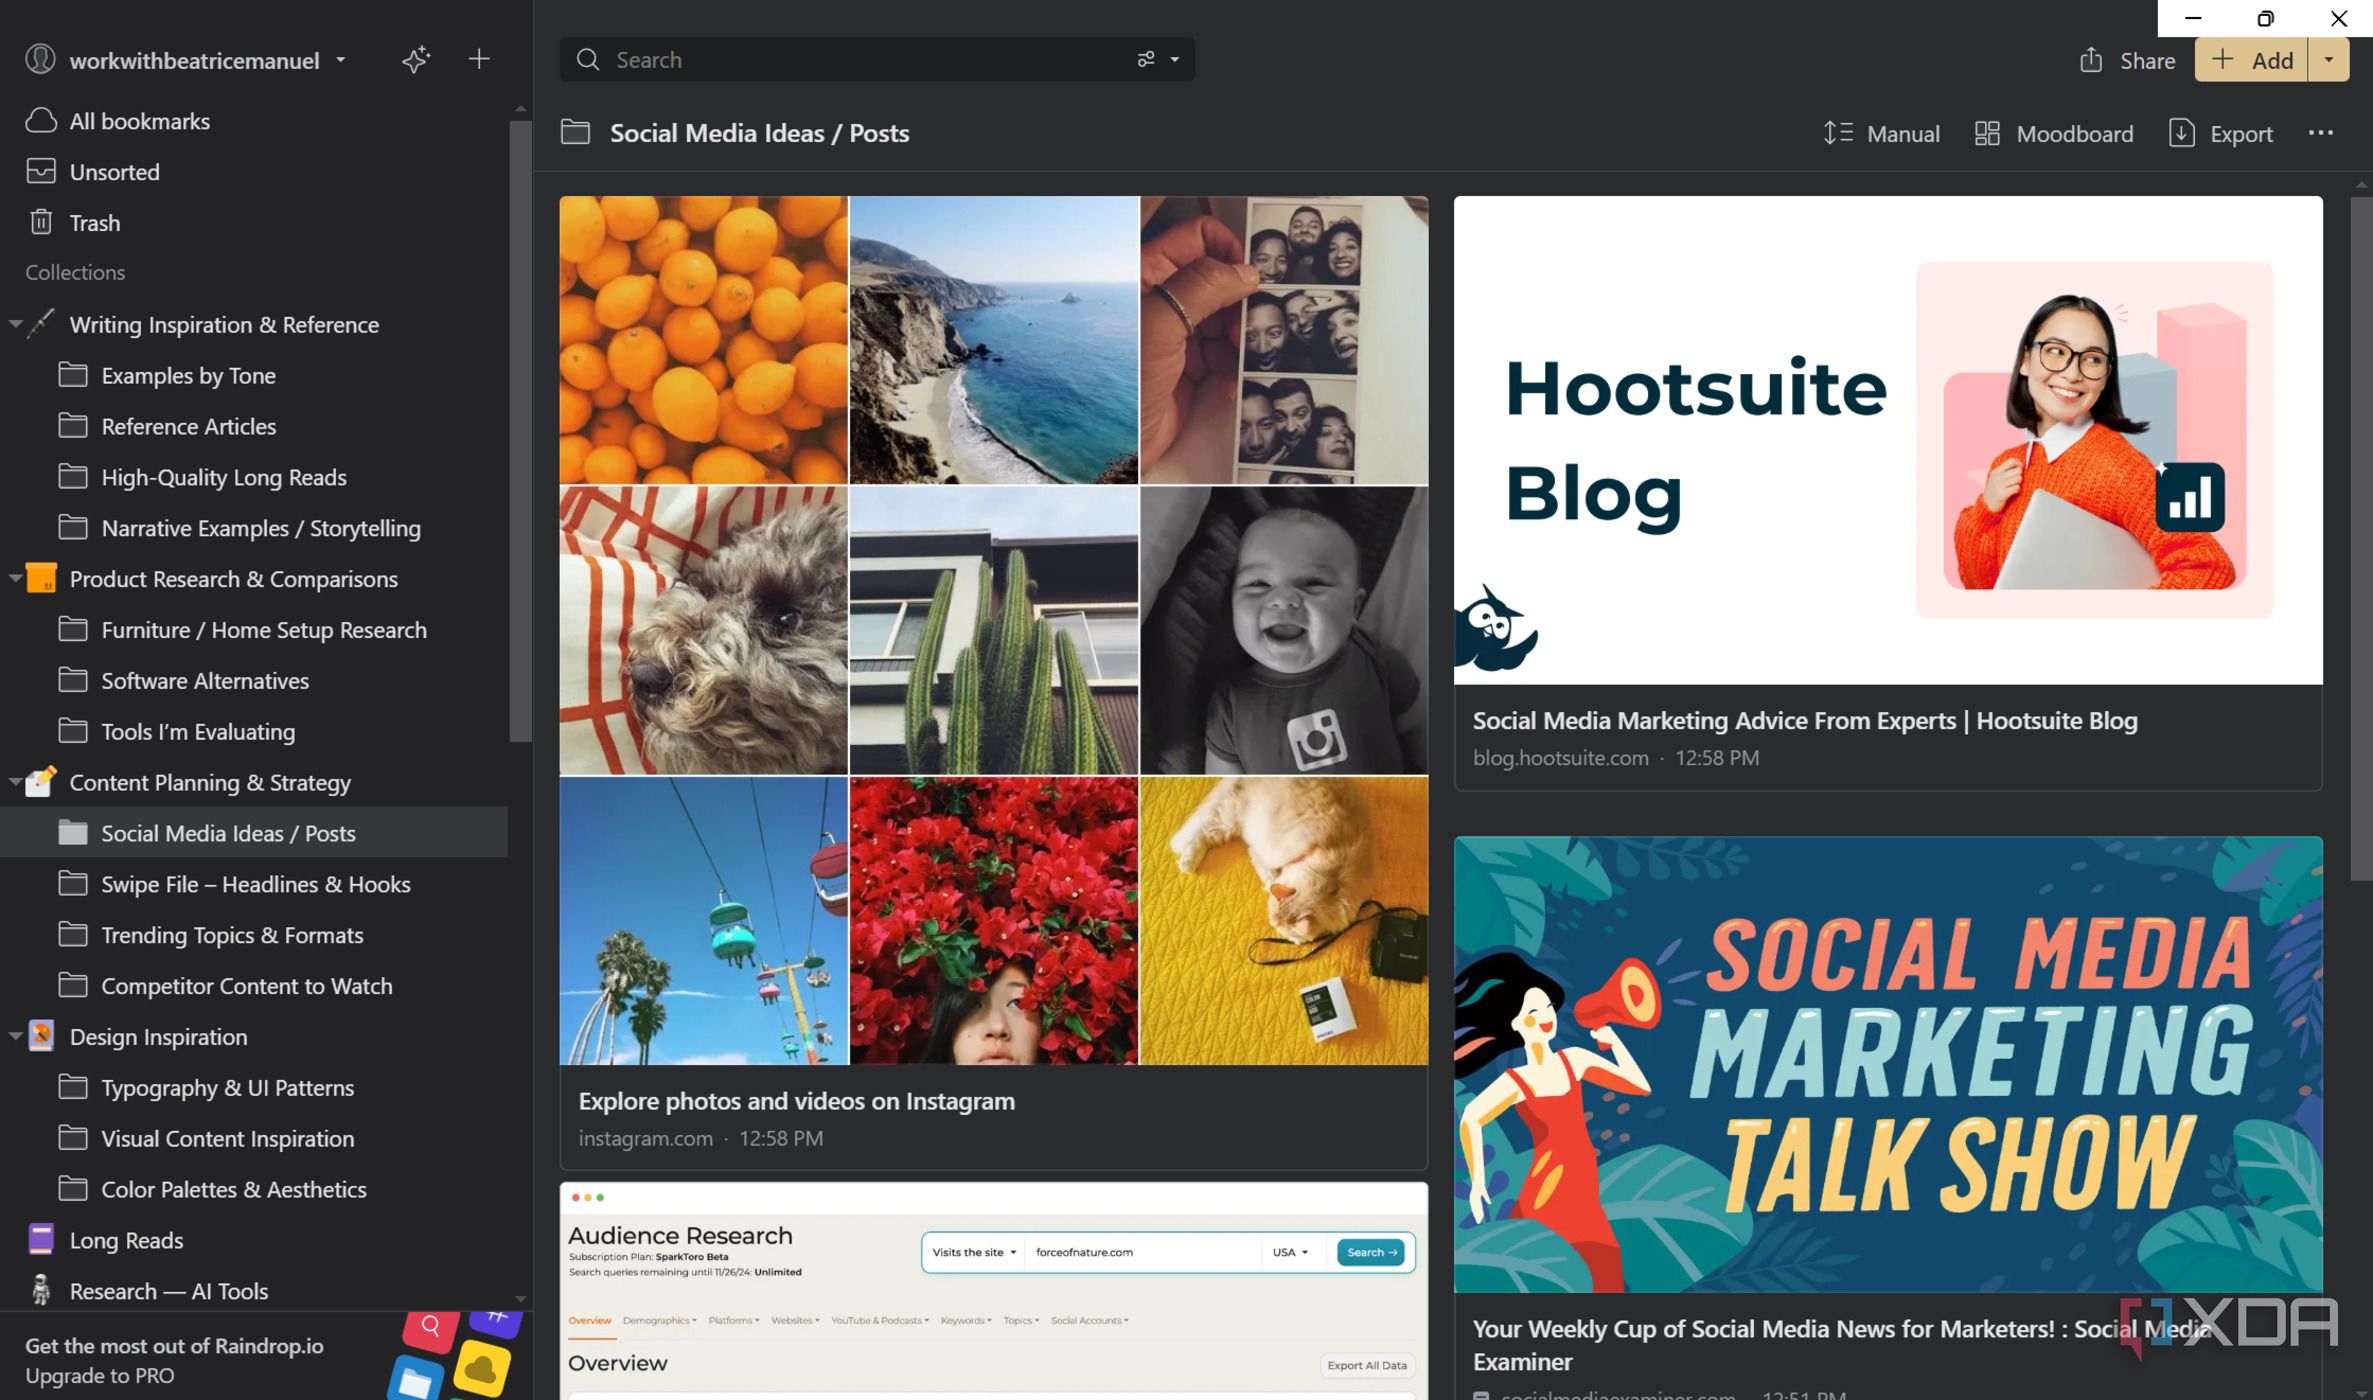Open the search options dropdown caret

(x=1175, y=60)
